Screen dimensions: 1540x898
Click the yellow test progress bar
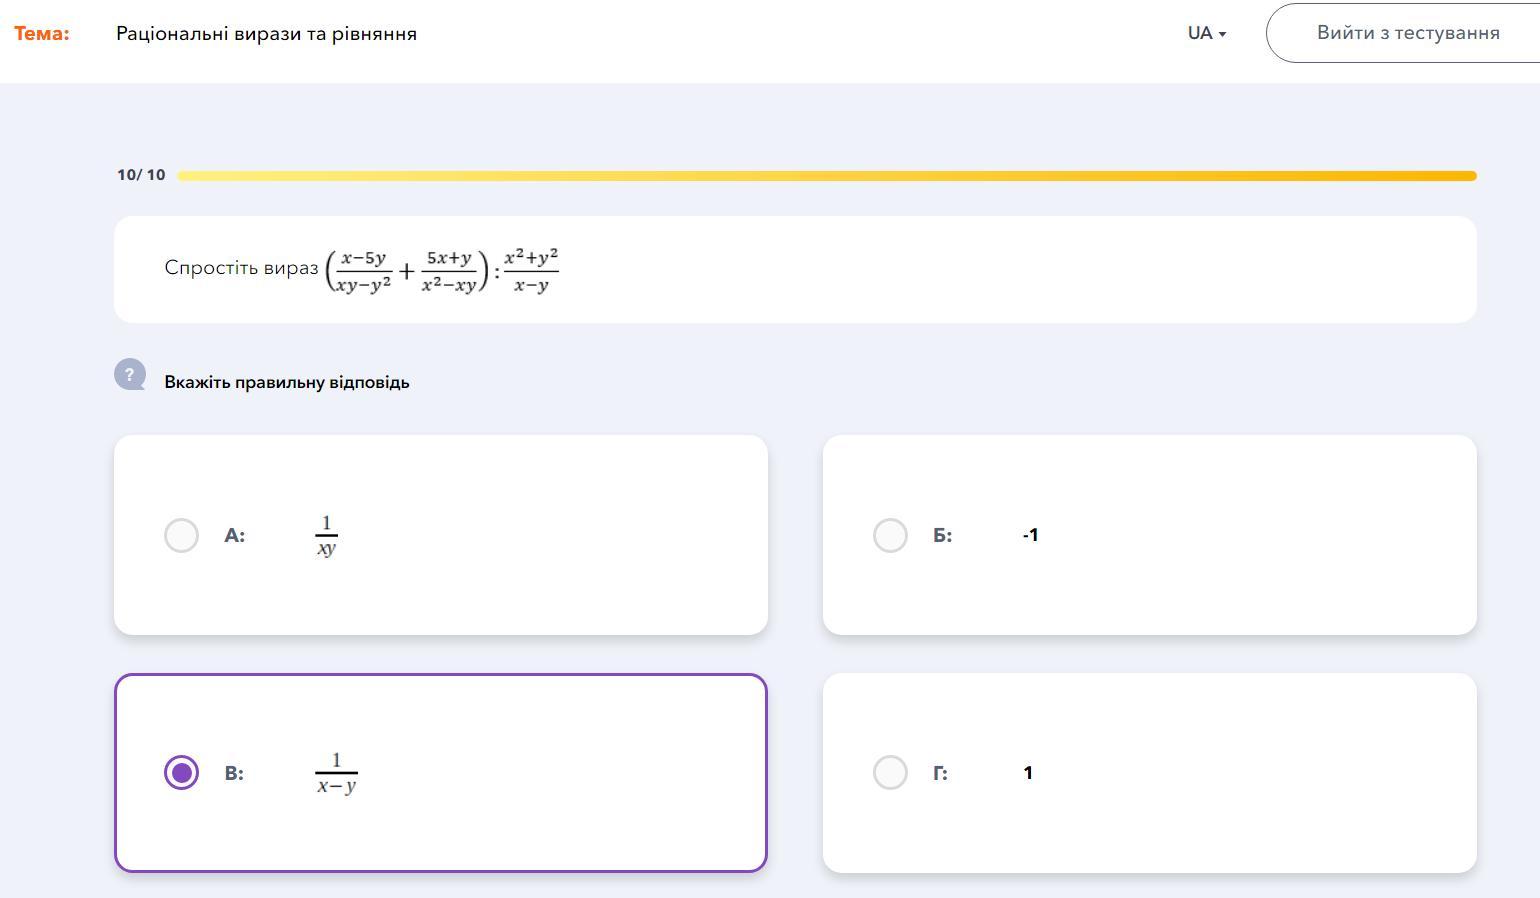click(826, 176)
